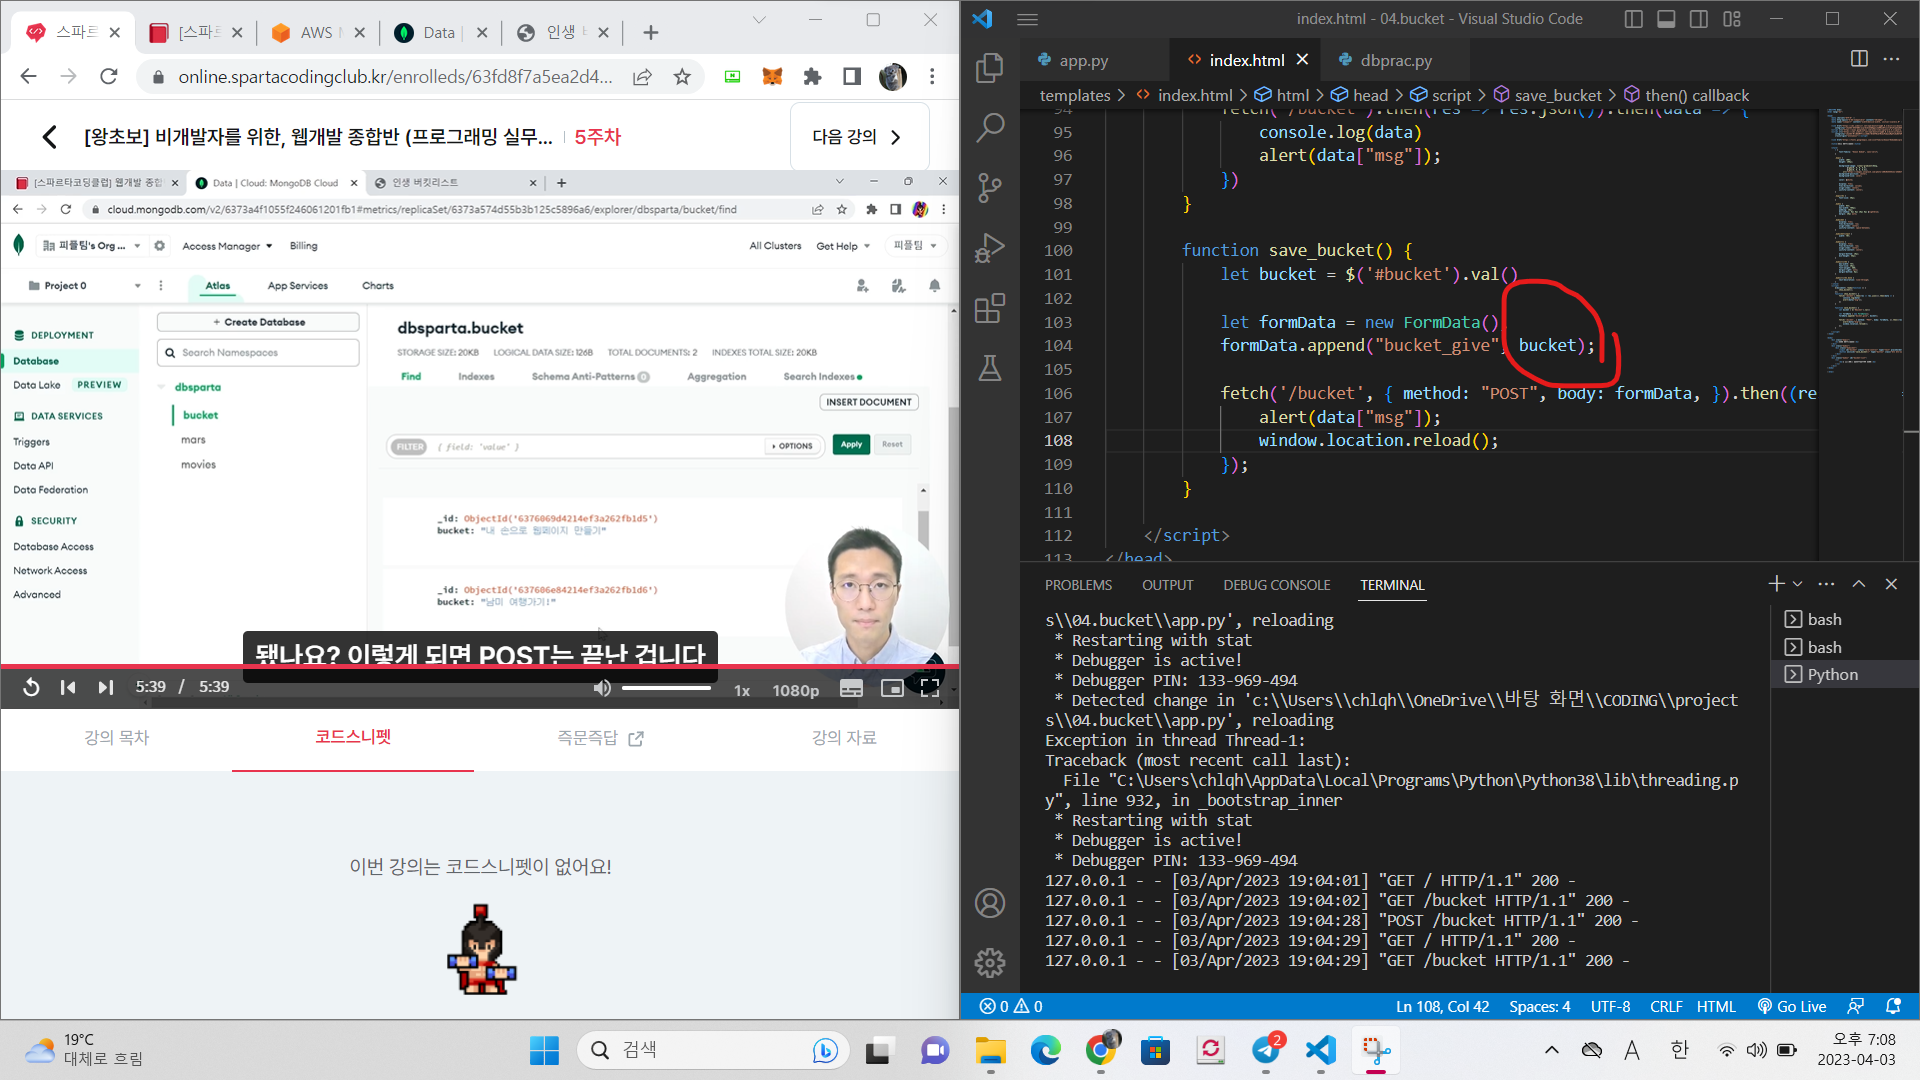The width and height of the screenshot is (1920, 1080).
Task: Open VS Code notifications bell
Action: pos(1893,1006)
